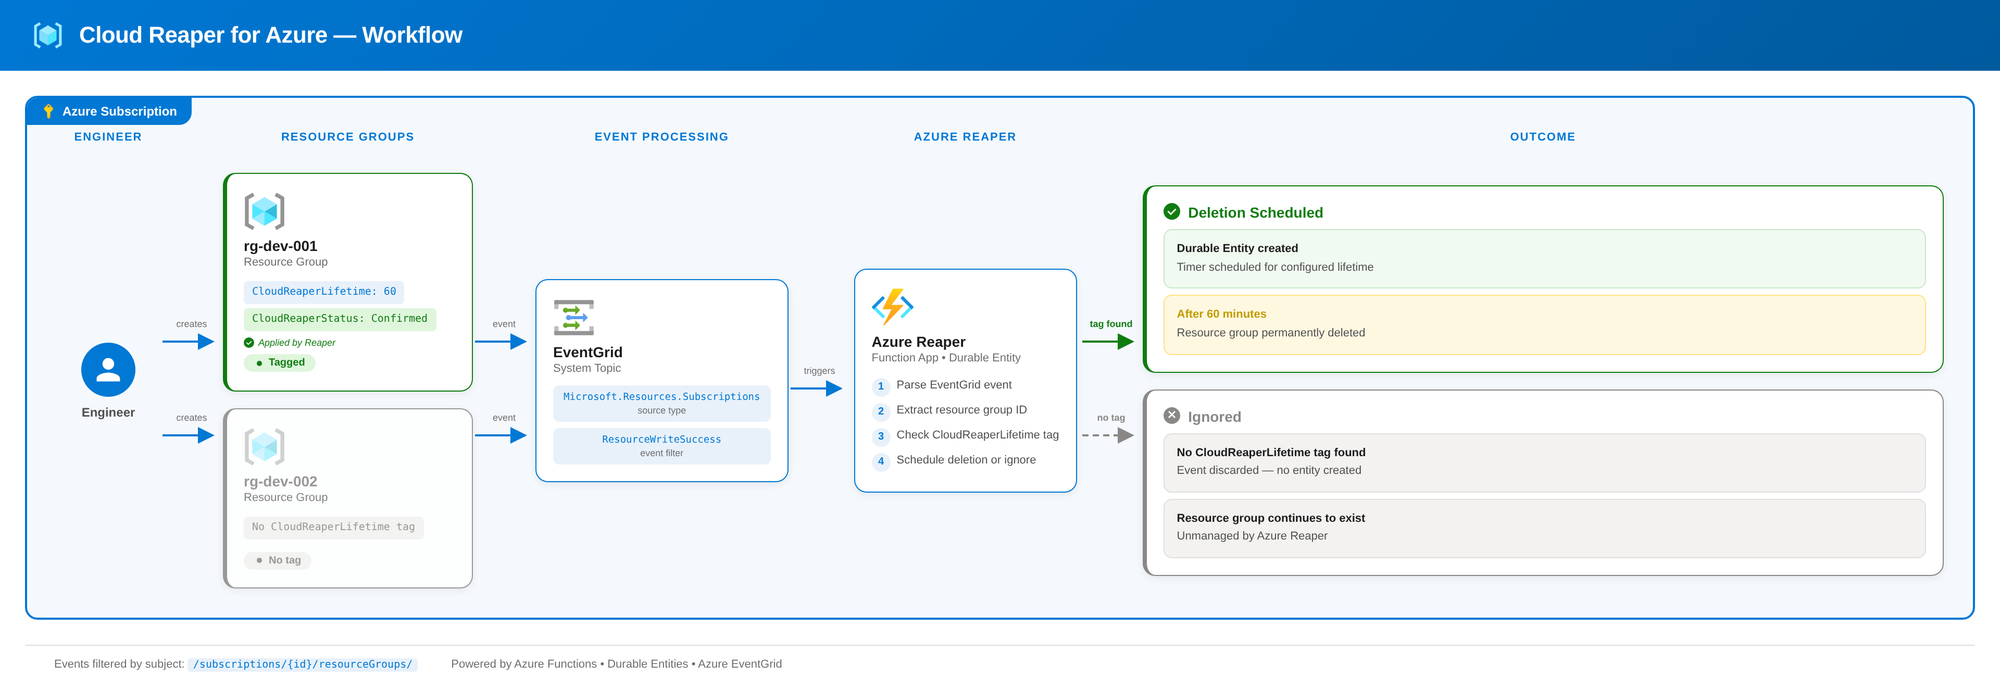Click the EventGrid title text
The image size is (2000, 691).
coord(588,353)
